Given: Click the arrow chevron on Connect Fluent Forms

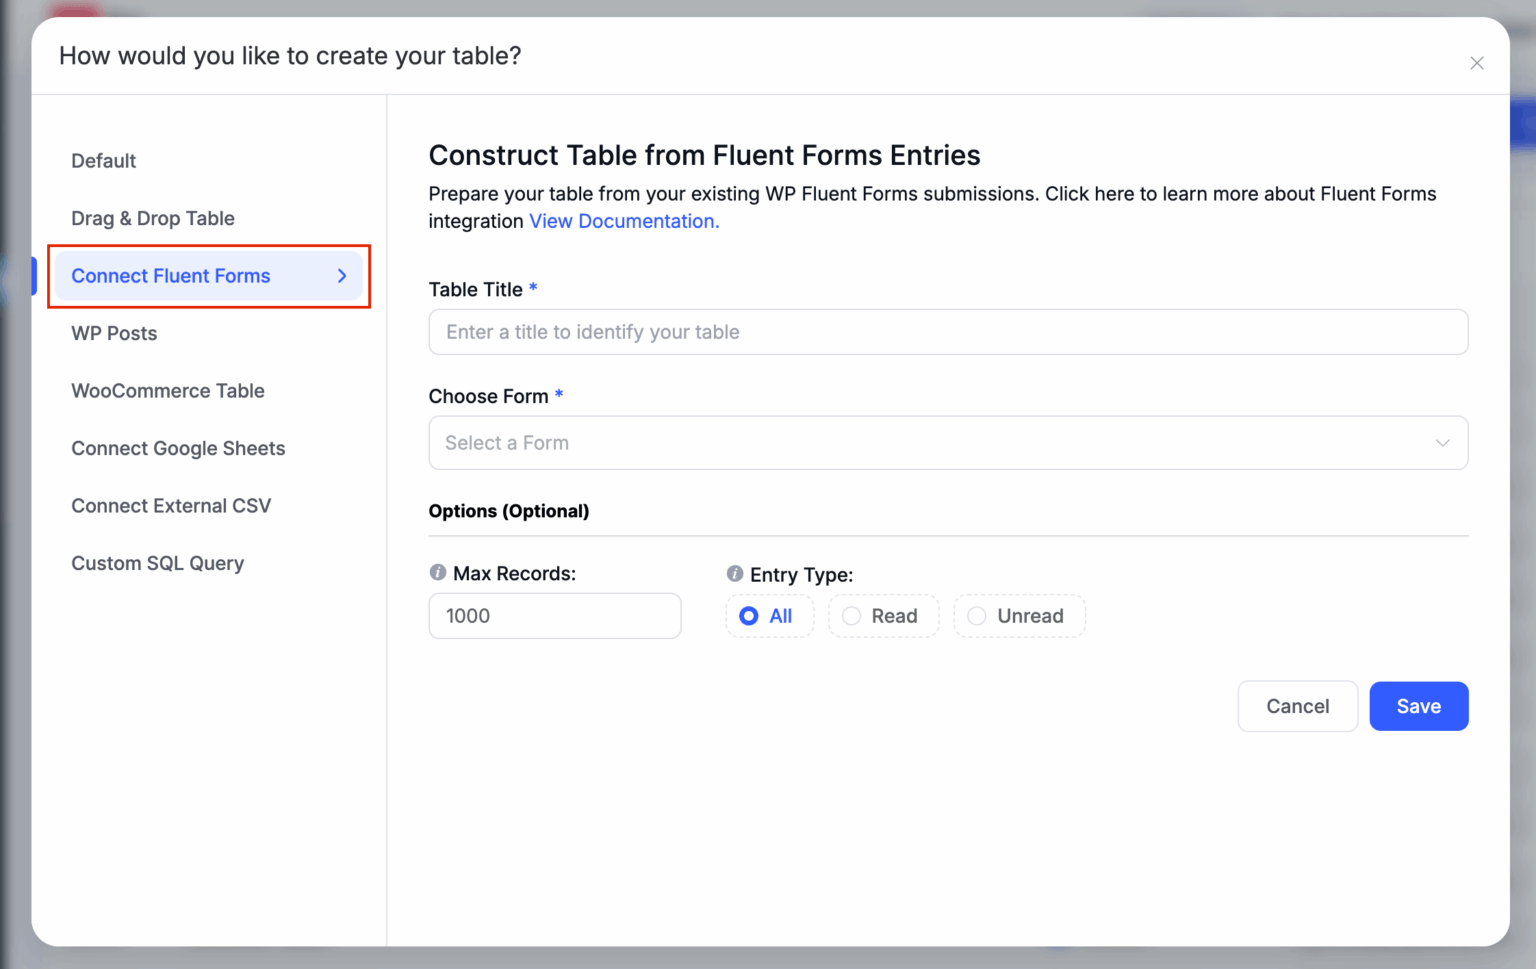Looking at the screenshot, I should pos(342,276).
